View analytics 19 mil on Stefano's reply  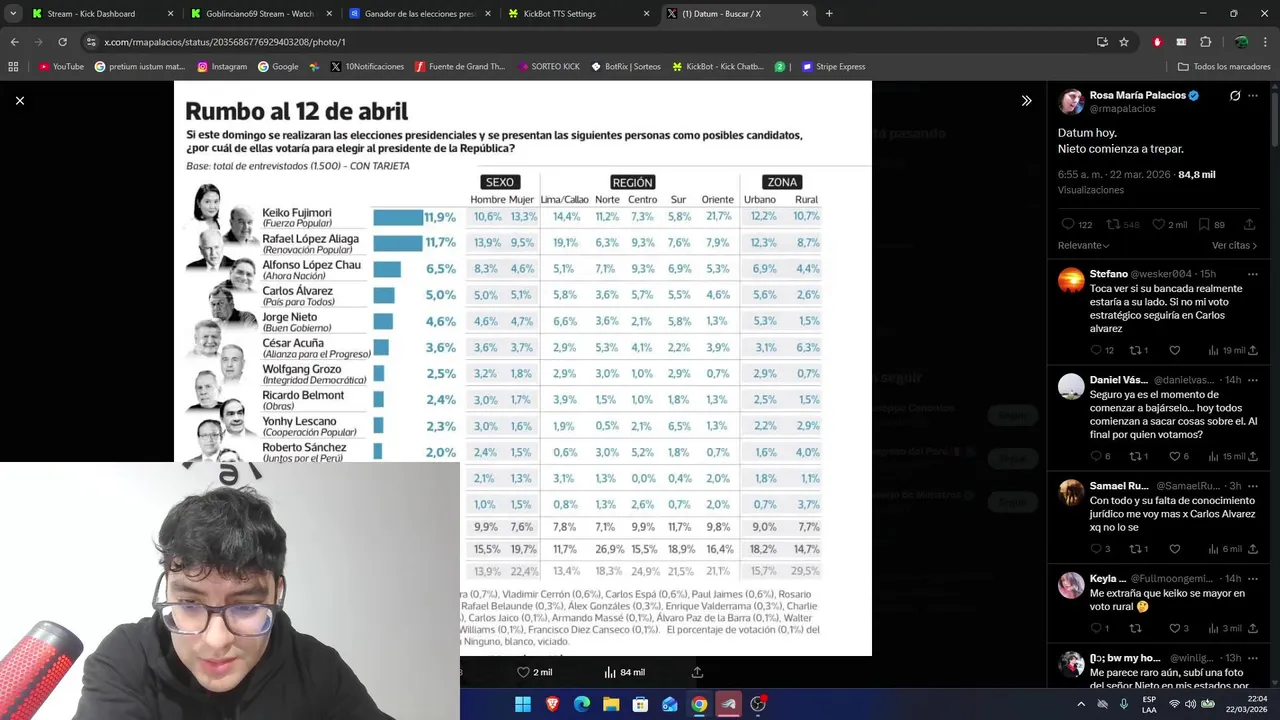pos(1226,350)
